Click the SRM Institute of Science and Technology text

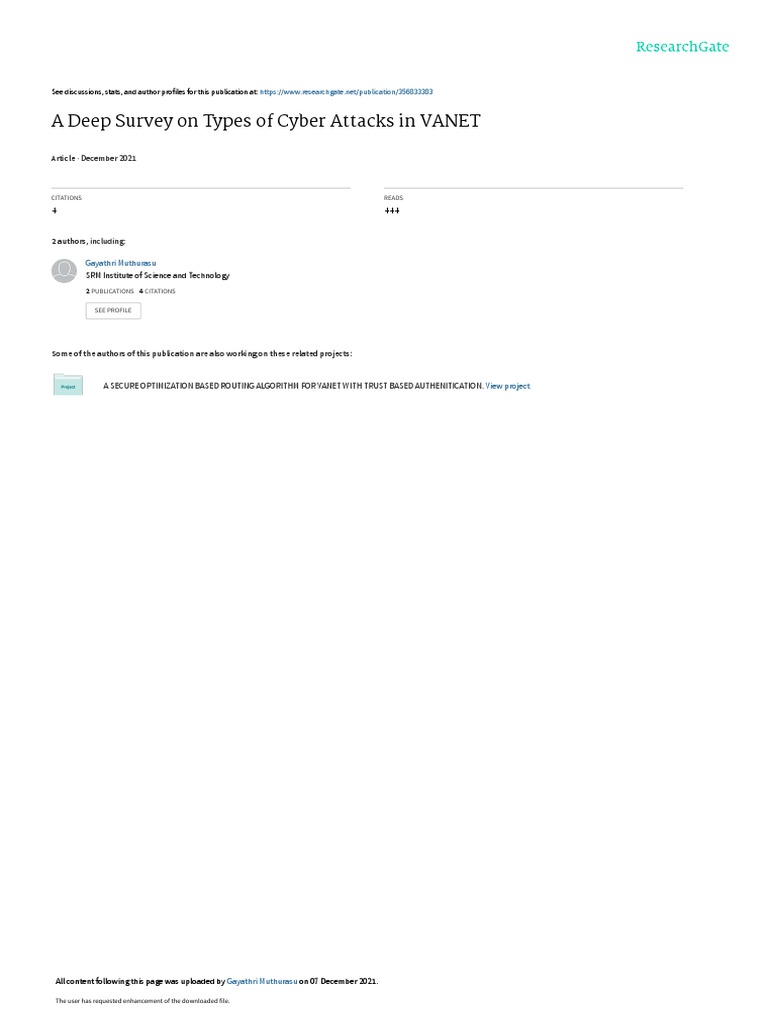157,276
